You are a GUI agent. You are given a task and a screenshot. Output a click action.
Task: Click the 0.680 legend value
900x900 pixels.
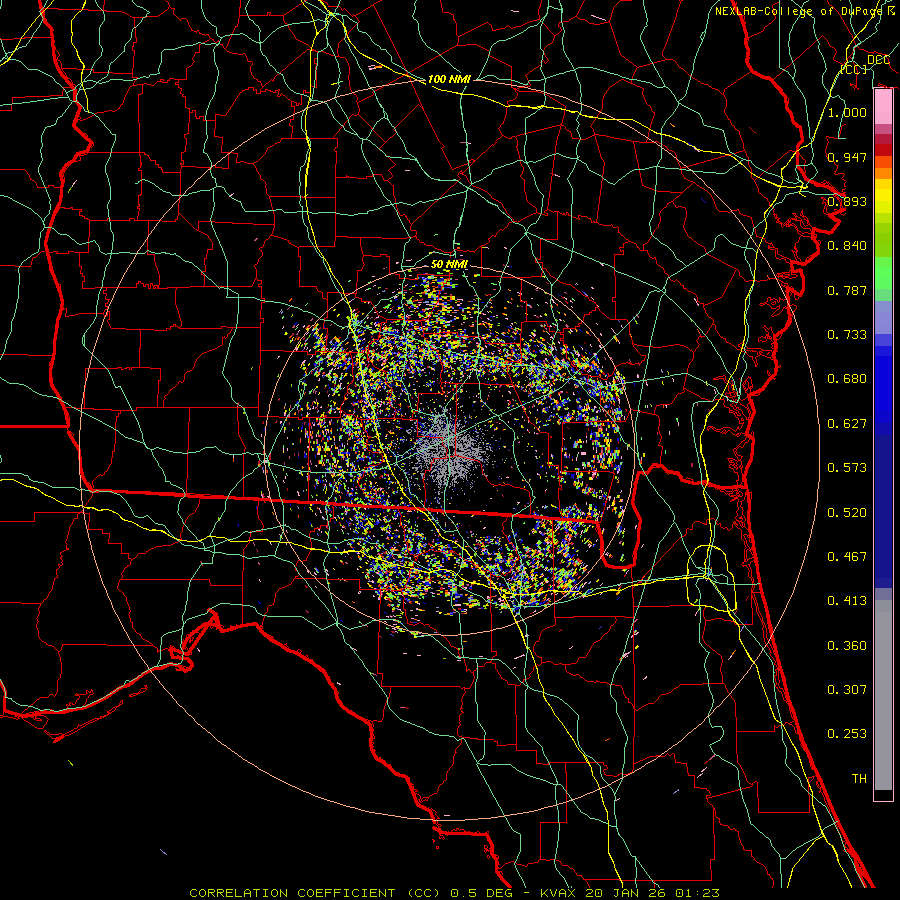847,379
